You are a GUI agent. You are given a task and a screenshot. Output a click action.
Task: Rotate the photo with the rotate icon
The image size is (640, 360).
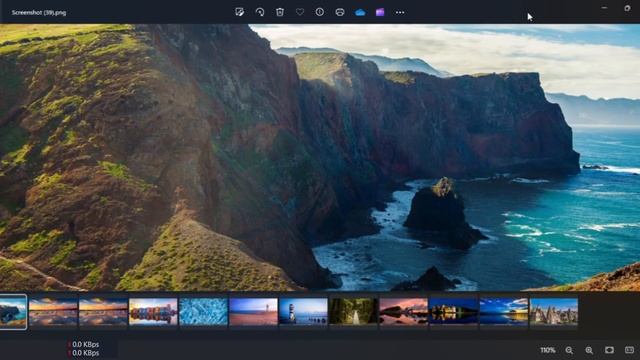pyautogui.click(x=260, y=12)
